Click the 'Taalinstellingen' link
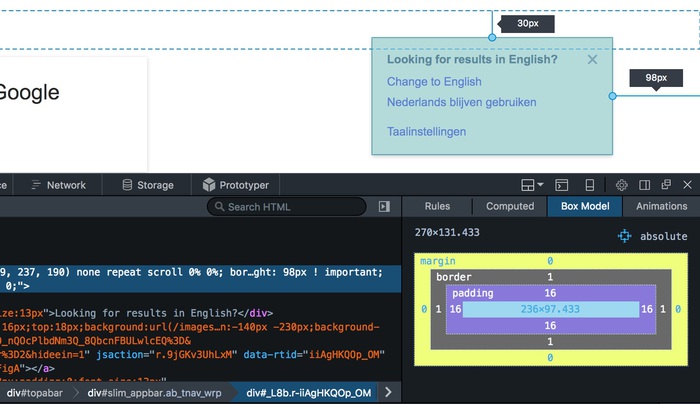This screenshot has height=404, width=700. [426, 131]
